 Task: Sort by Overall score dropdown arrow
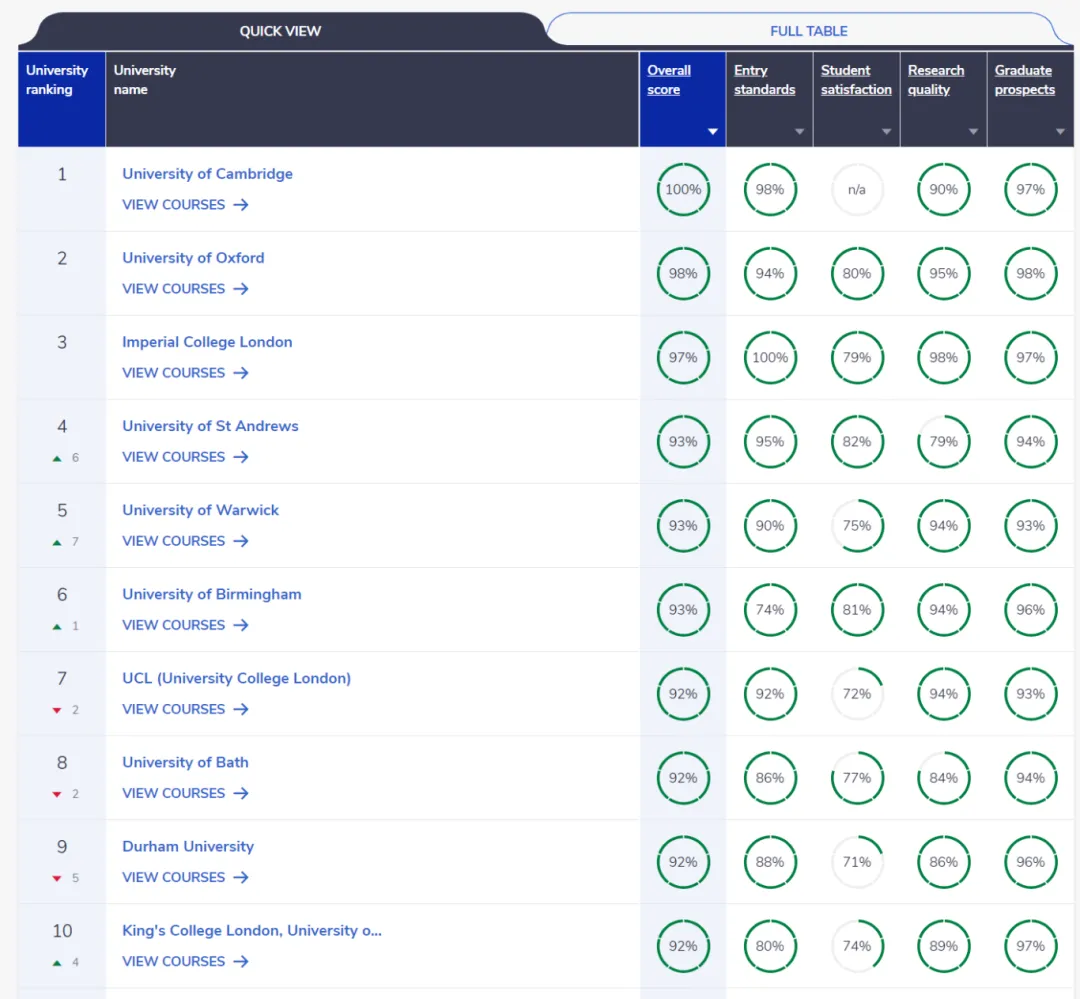(x=712, y=132)
